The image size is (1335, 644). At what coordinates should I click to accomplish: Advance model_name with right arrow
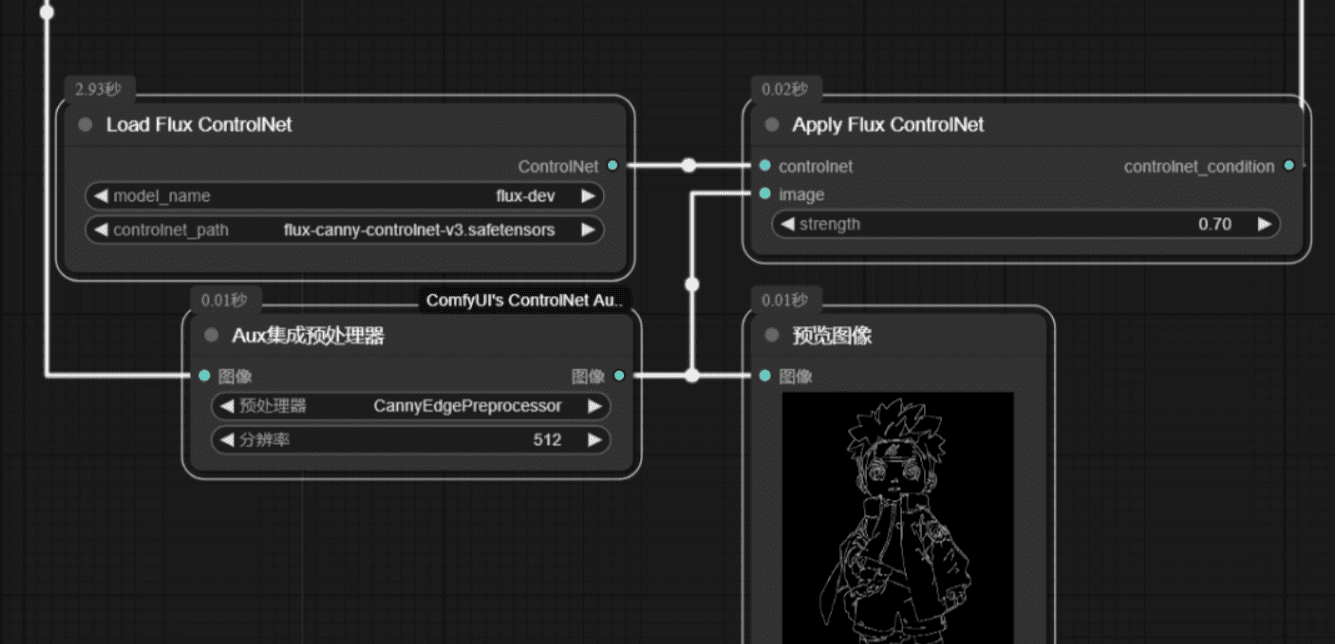click(x=589, y=196)
